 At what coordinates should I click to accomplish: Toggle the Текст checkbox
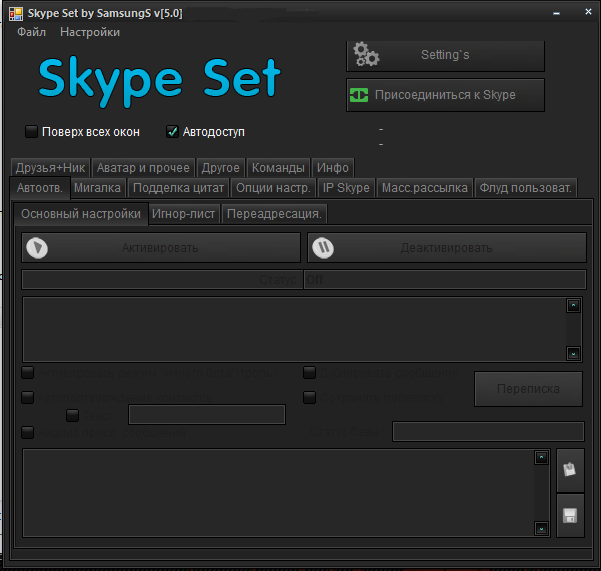72,415
